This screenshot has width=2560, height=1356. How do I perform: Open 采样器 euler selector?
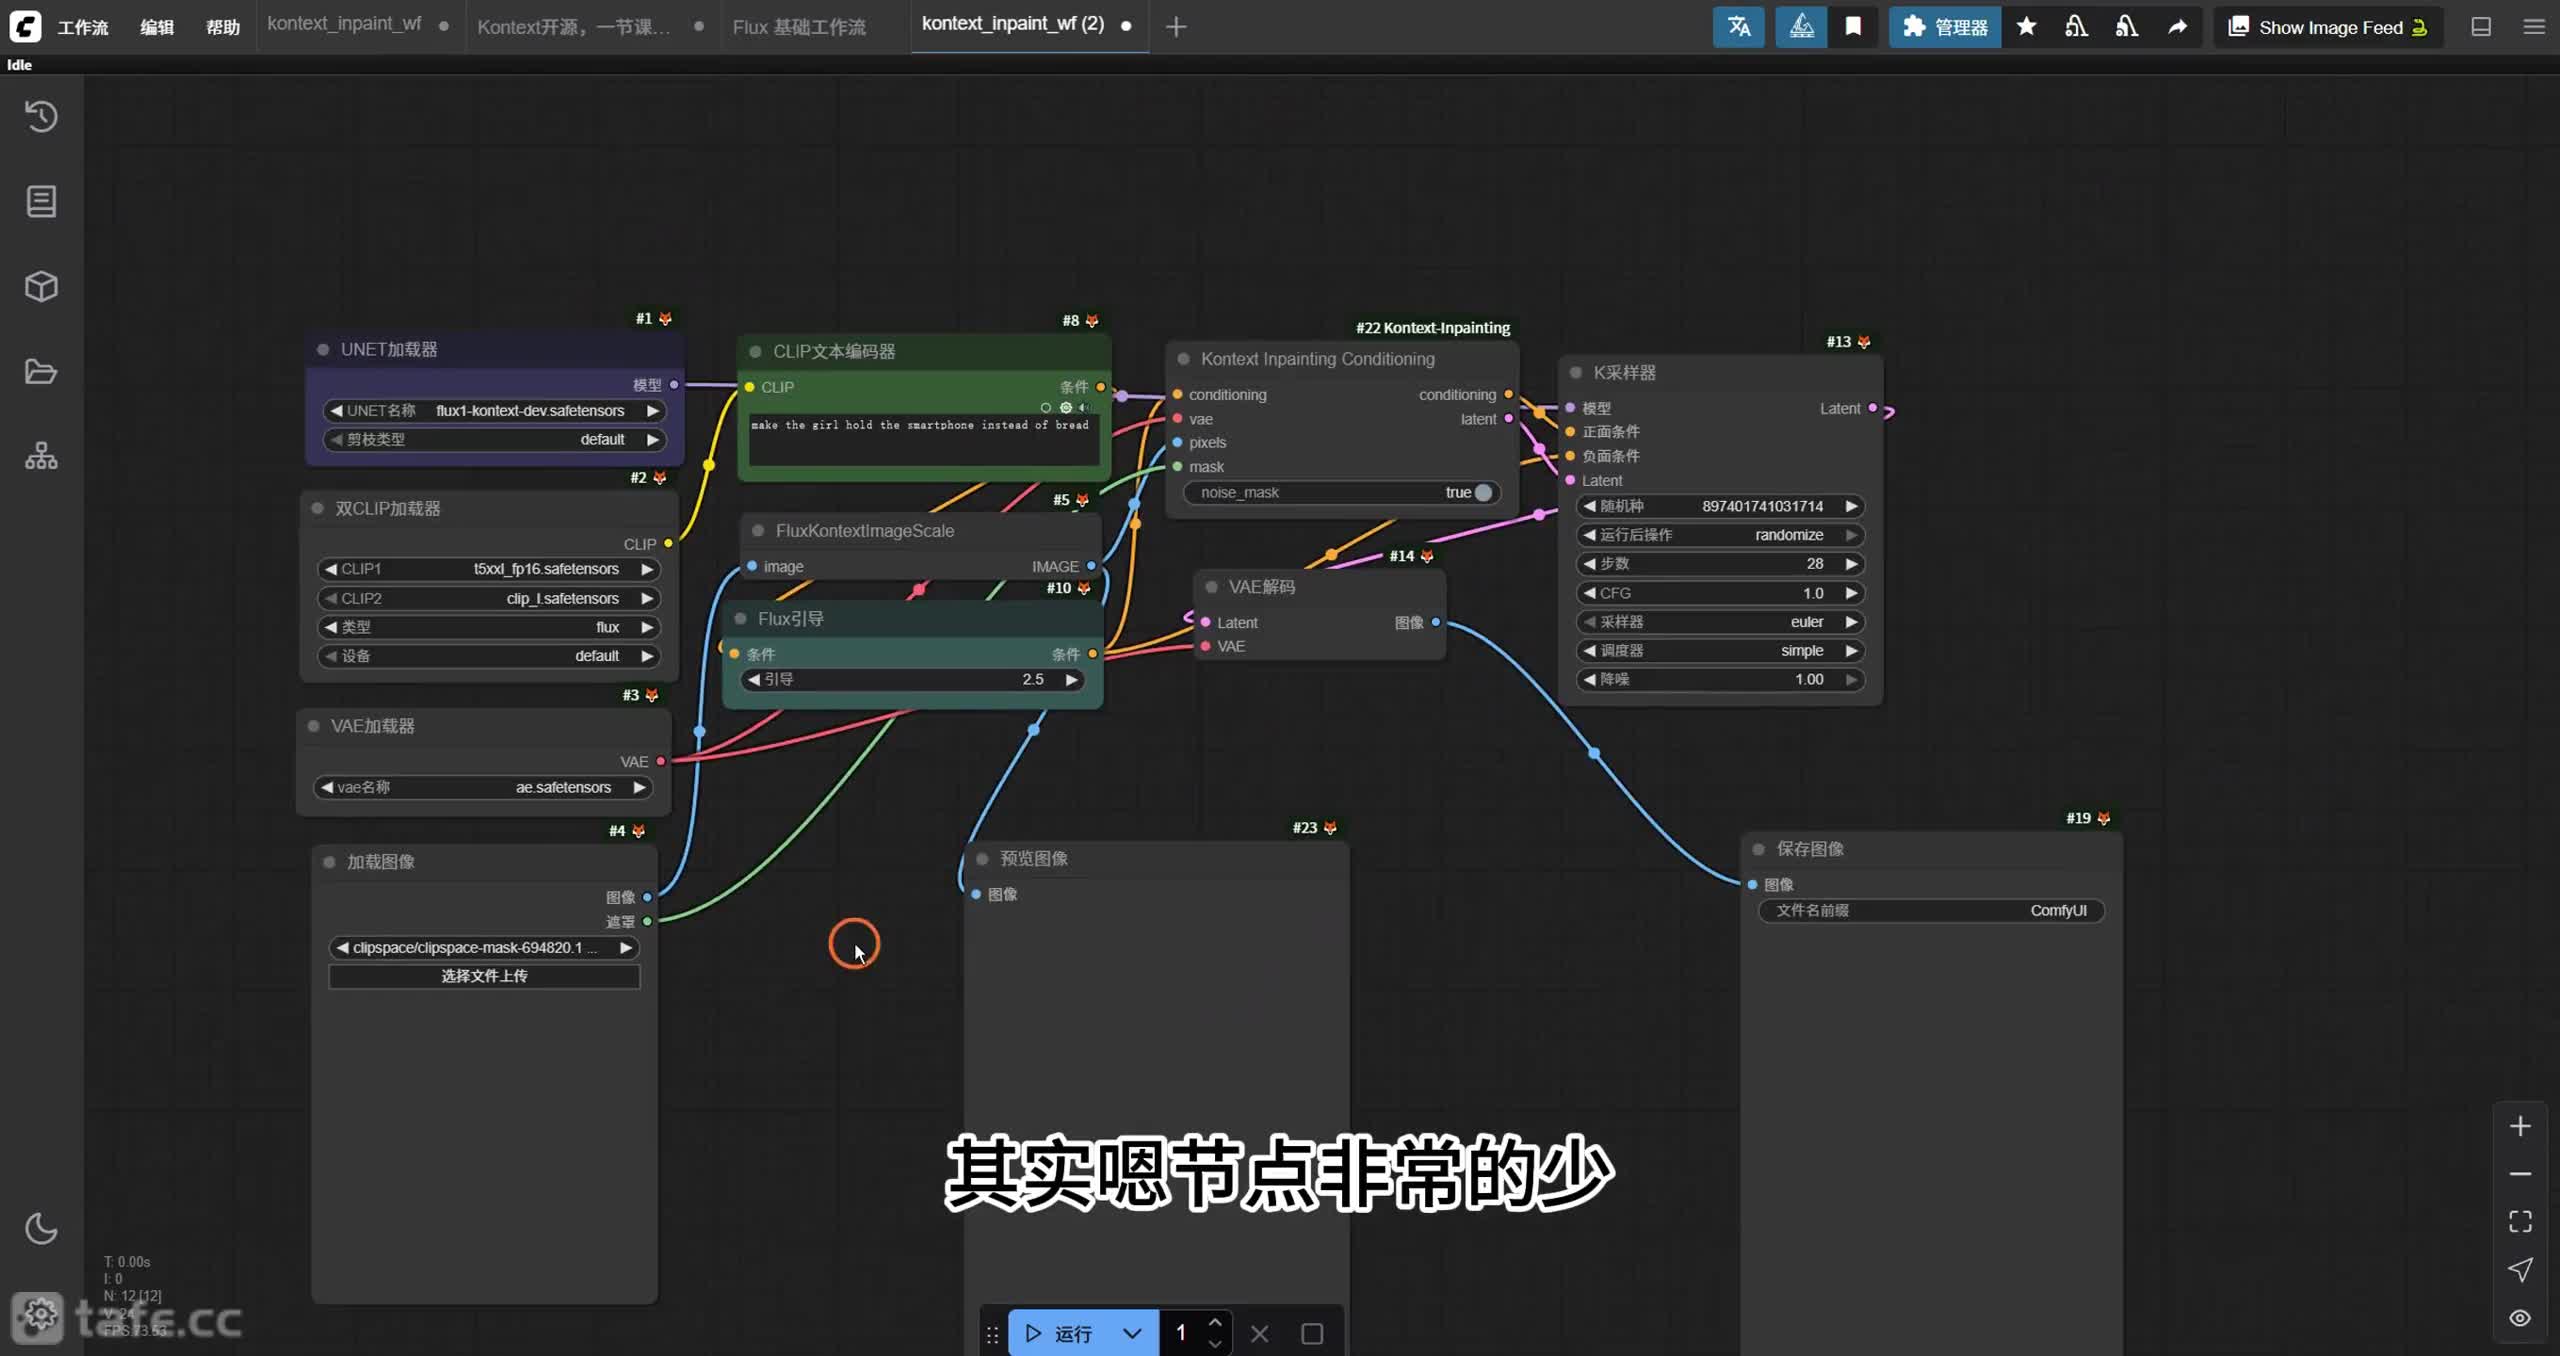(1720, 622)
